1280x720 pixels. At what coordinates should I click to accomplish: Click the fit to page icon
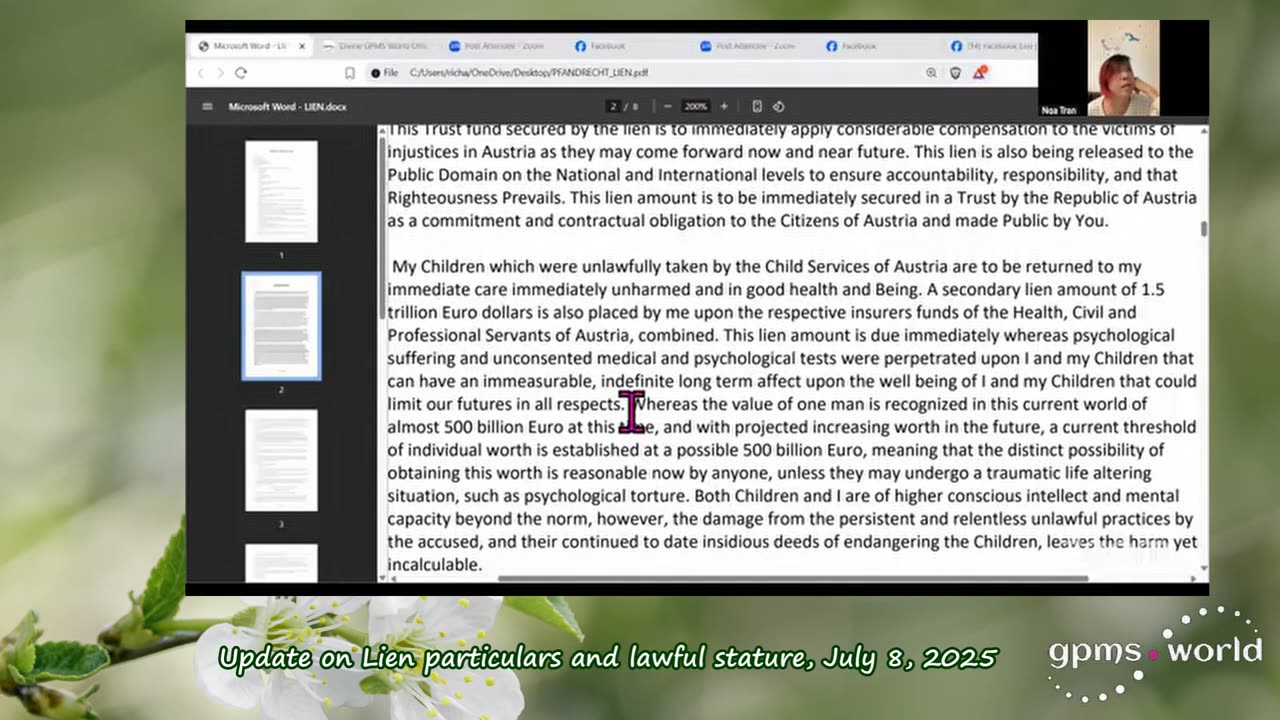[x=757, y=106]
